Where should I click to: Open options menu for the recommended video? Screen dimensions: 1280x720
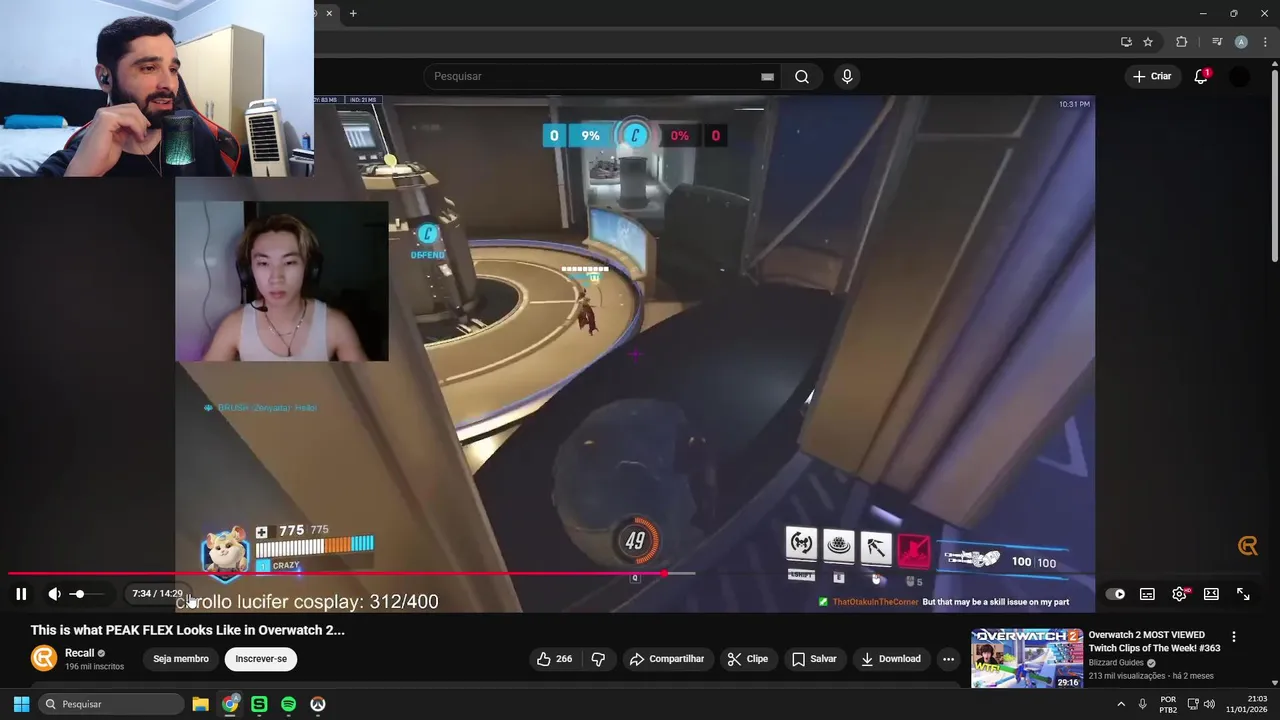[1233, 637]
